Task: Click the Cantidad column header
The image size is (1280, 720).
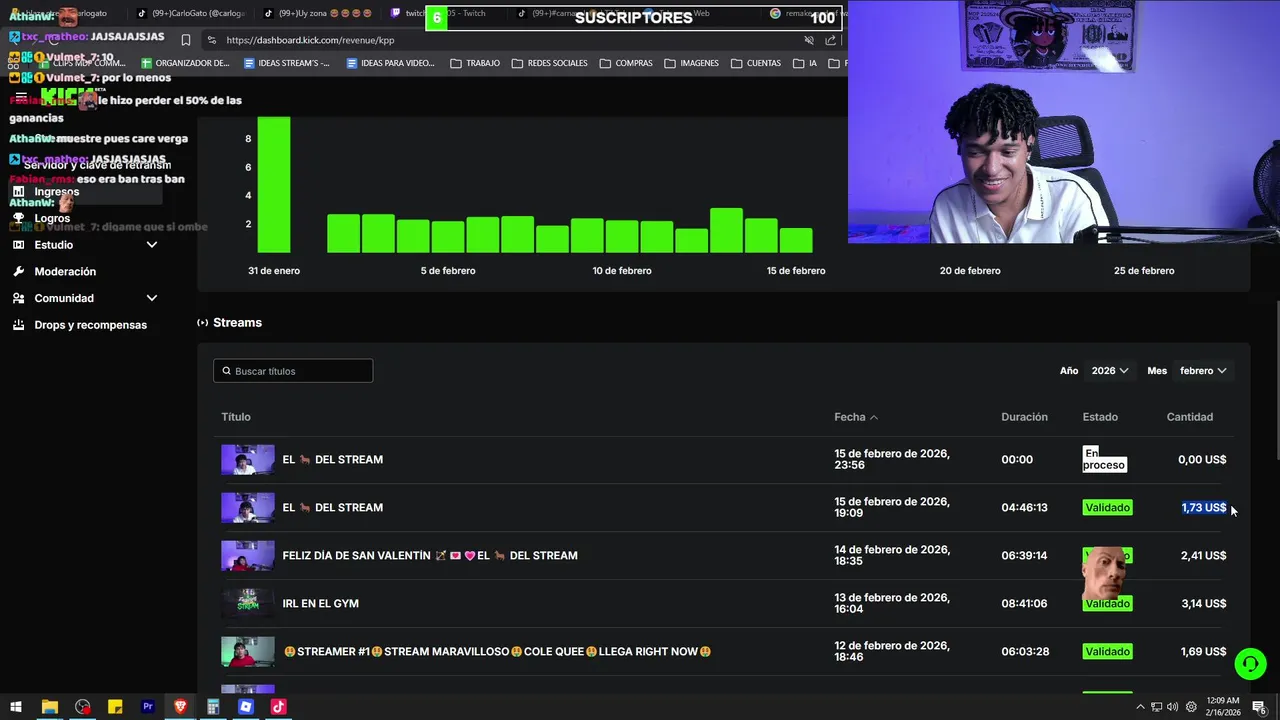Action: tap(1189, 417)
